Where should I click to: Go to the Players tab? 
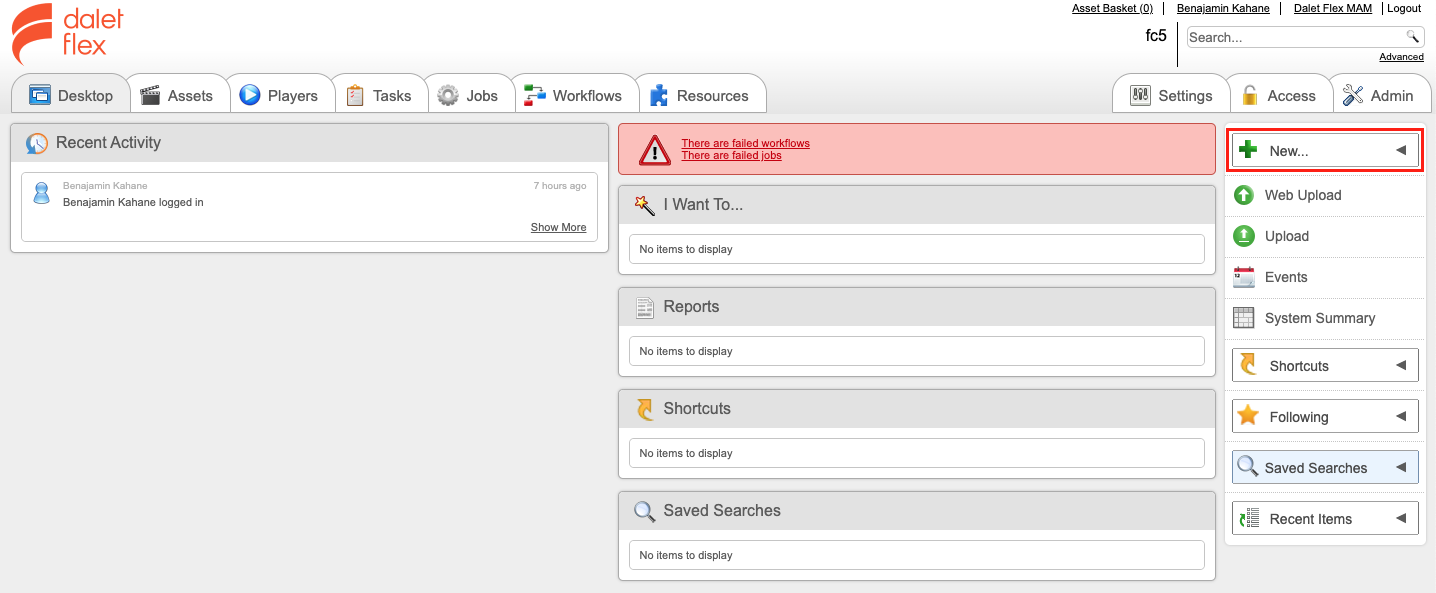coord(280,95)
